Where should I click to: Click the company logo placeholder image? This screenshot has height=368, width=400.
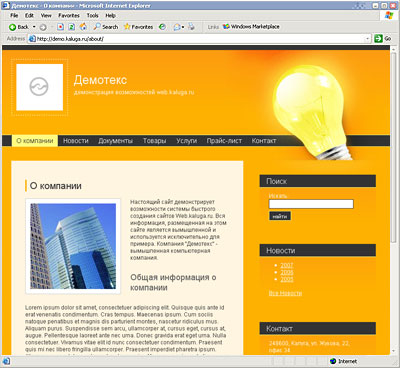click(x=40, y=87)
